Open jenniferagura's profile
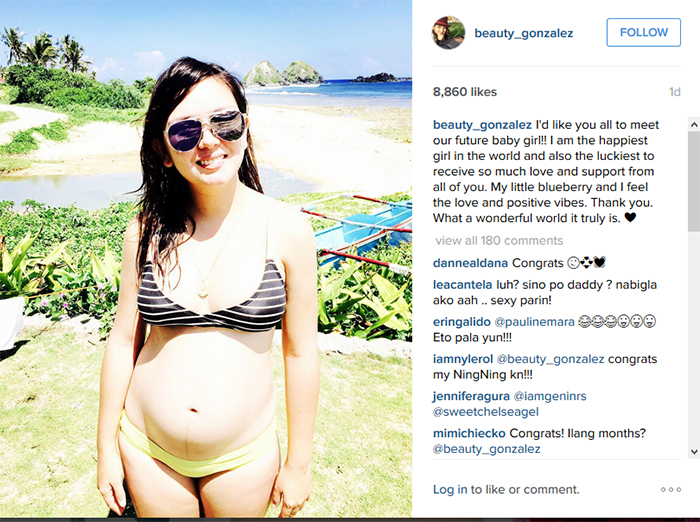Viewport: 700px width, 522px height. pos(471,396)
